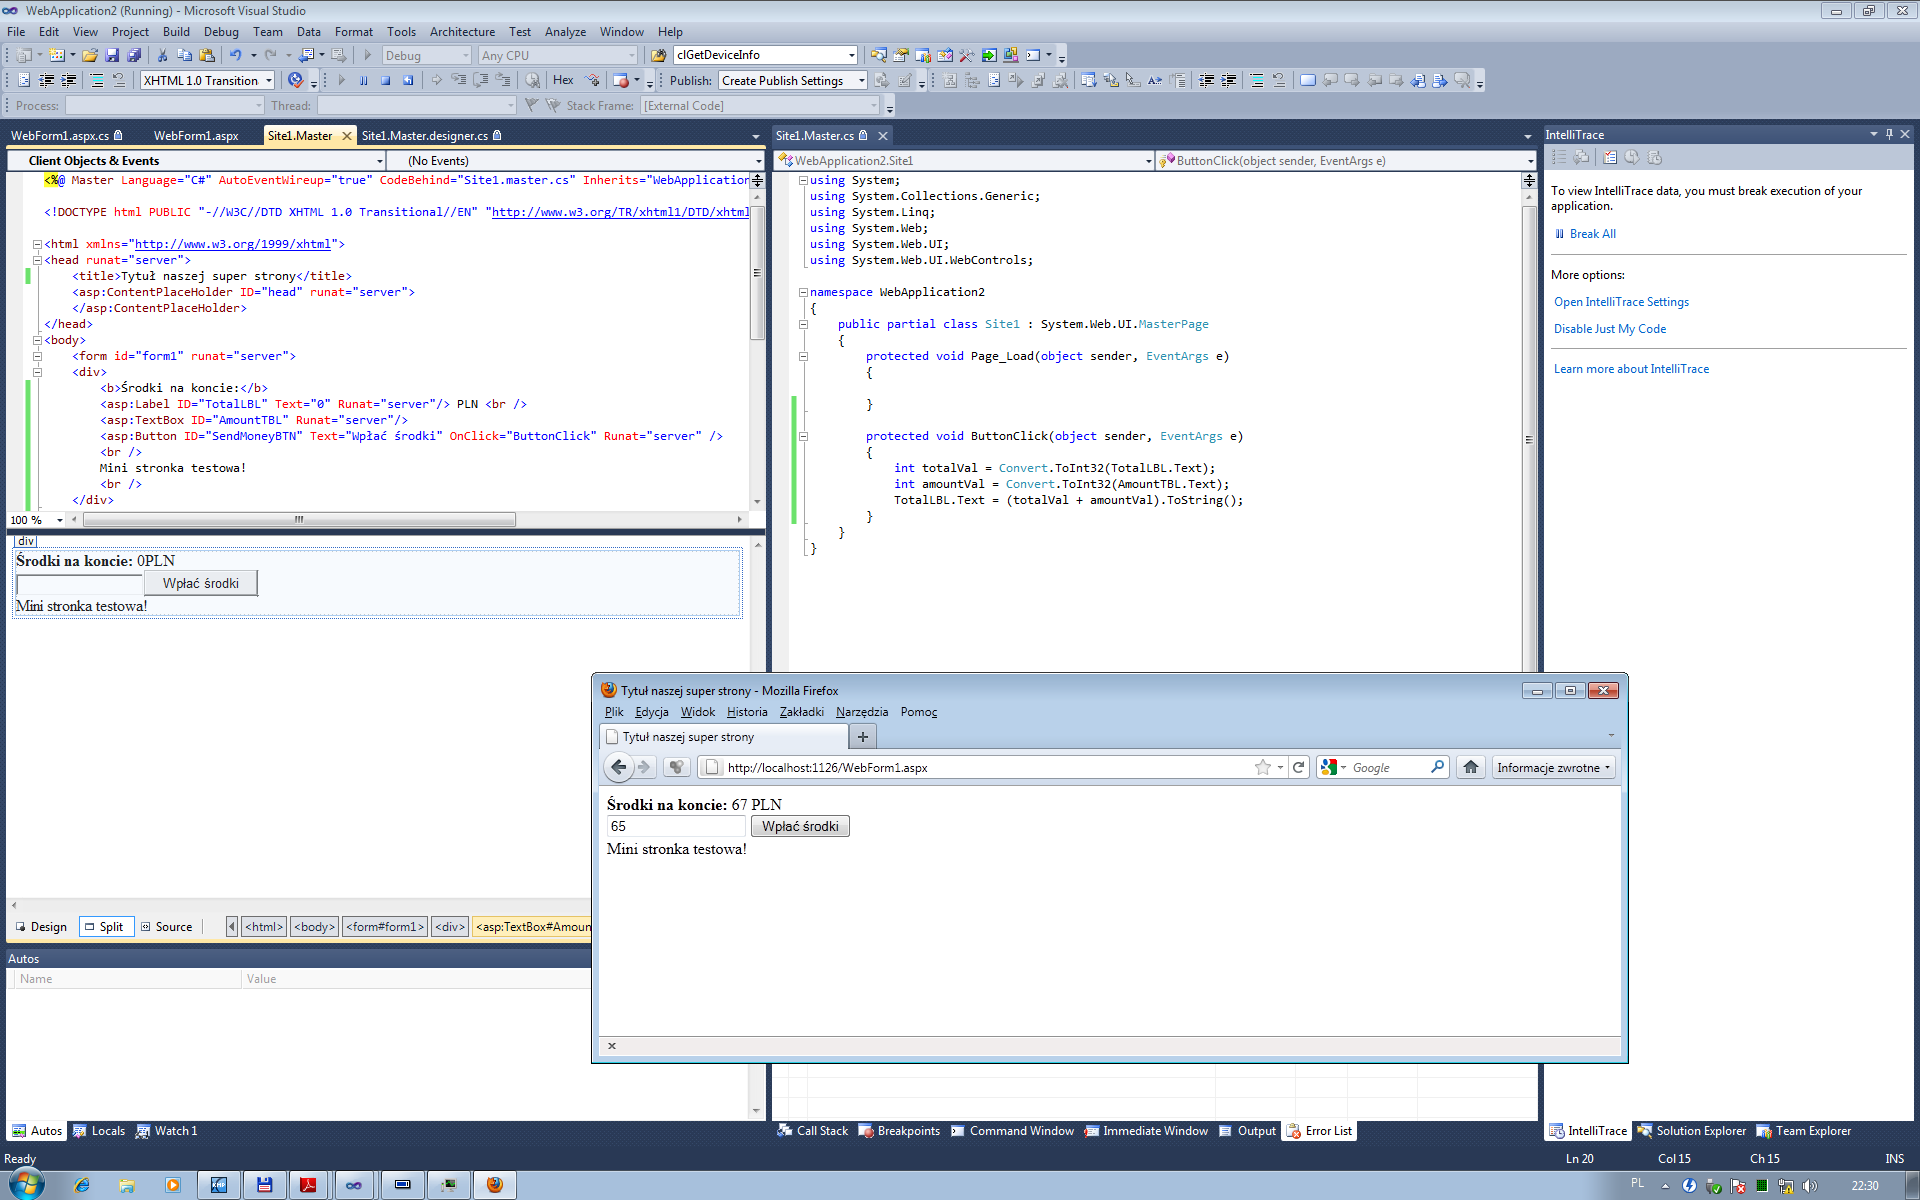Open the Extension tools wrench icon
This screenshot has height=1200, width=1920.
pyautogui.click(x=966, y=55)
